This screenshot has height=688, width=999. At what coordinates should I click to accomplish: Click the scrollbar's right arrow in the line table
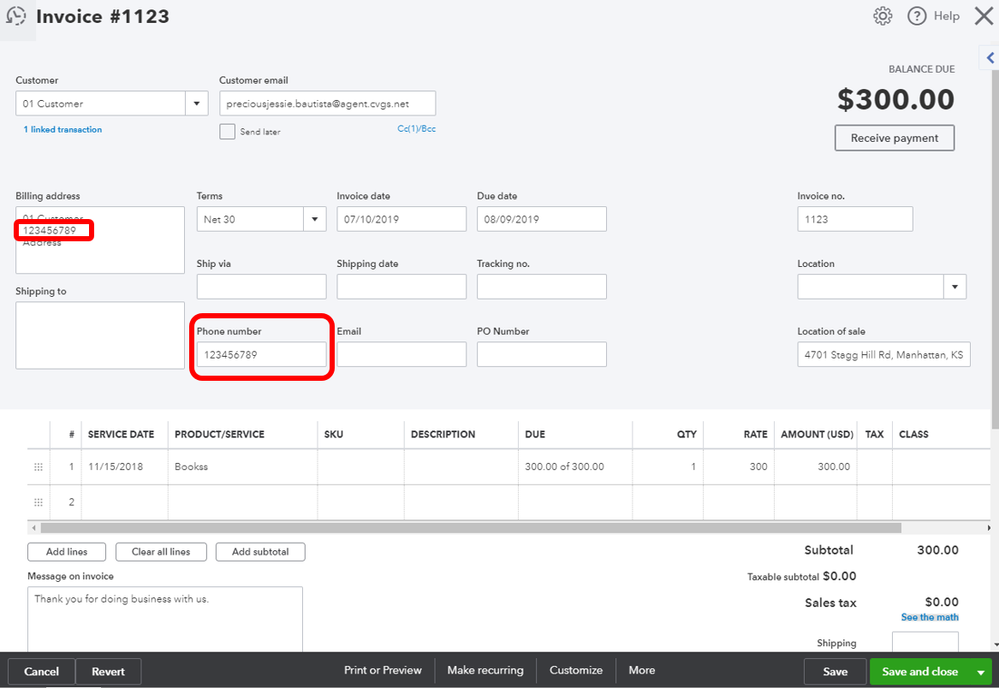pyautogui.click(x=988, y=527)
